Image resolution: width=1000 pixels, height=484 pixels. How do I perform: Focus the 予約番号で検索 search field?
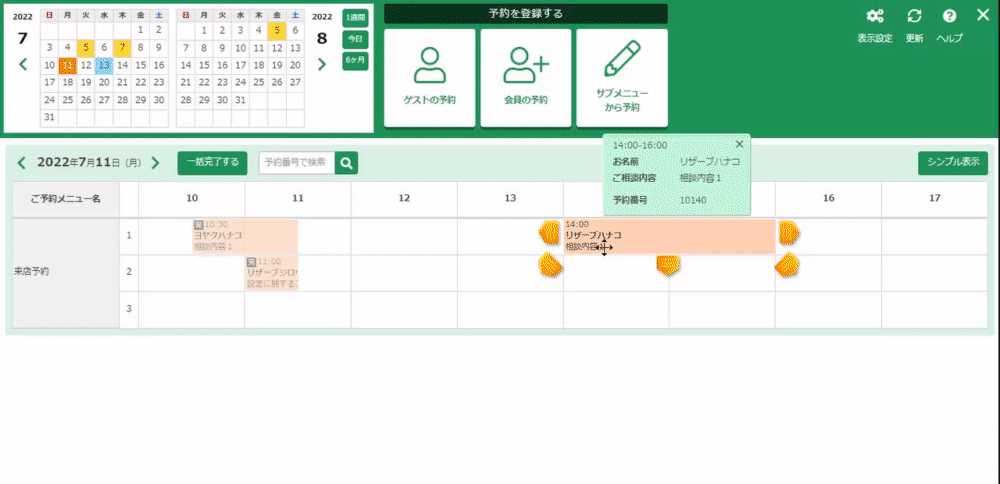point(297,163)
